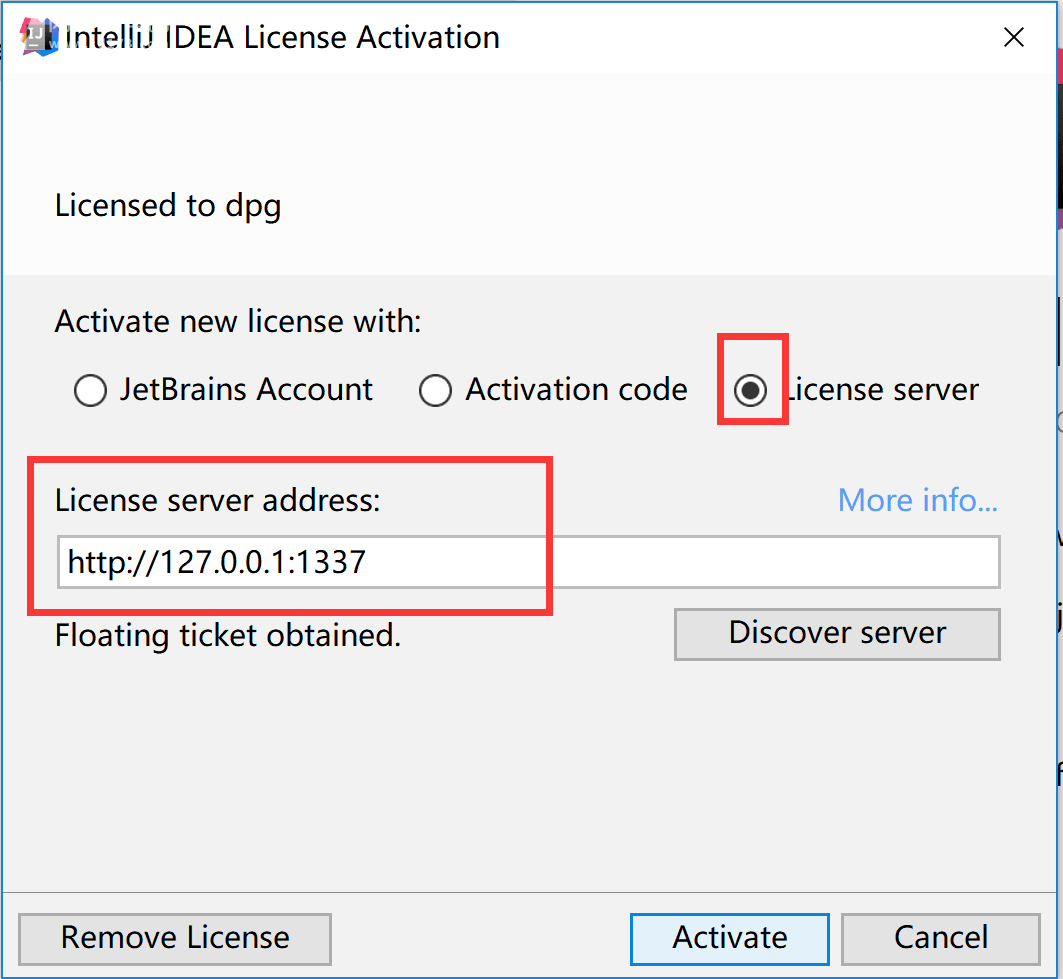Image resolution: width=1063 pixels, height=979 pixels.
Task: Click the dialog title bar text
Action: coord(282,38)
